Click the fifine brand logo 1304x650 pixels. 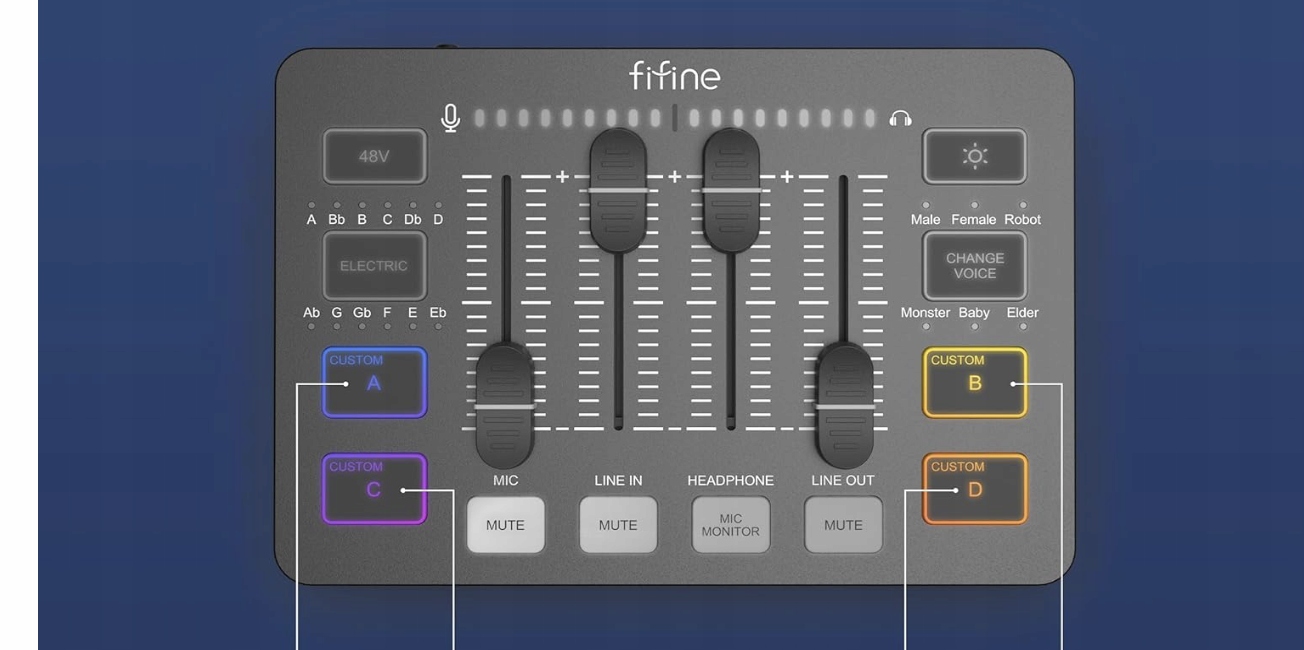tap(674, 75)
